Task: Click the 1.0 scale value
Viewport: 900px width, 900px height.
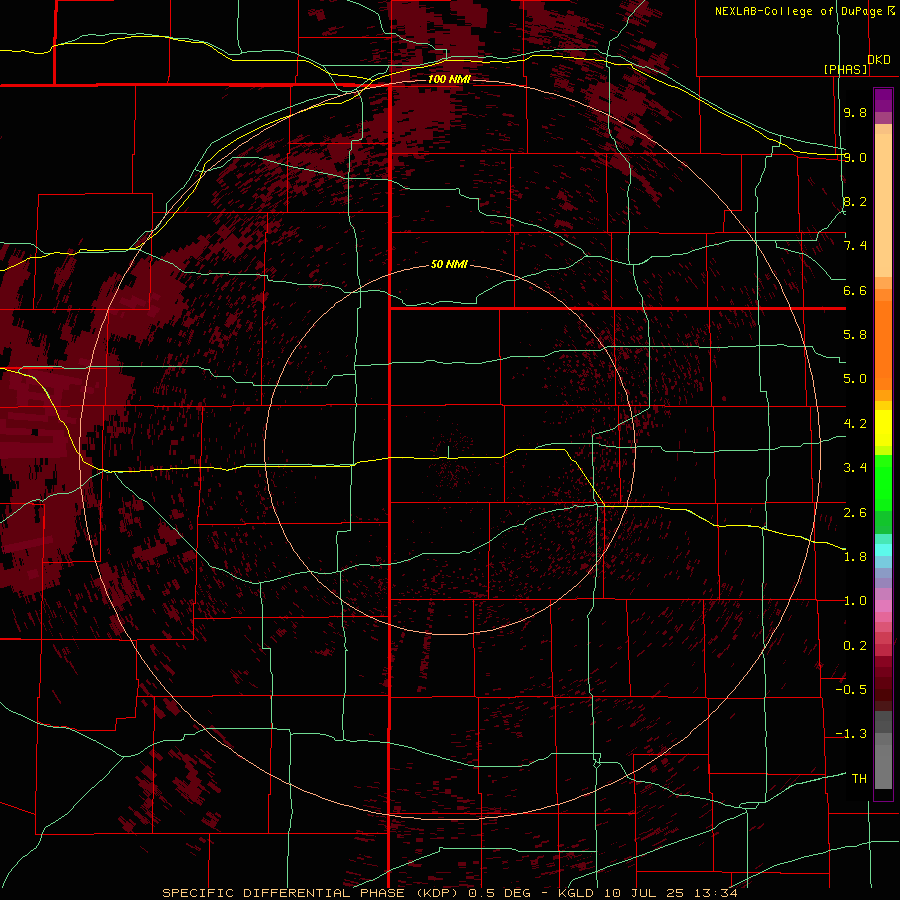Action: tap(855, 601)
